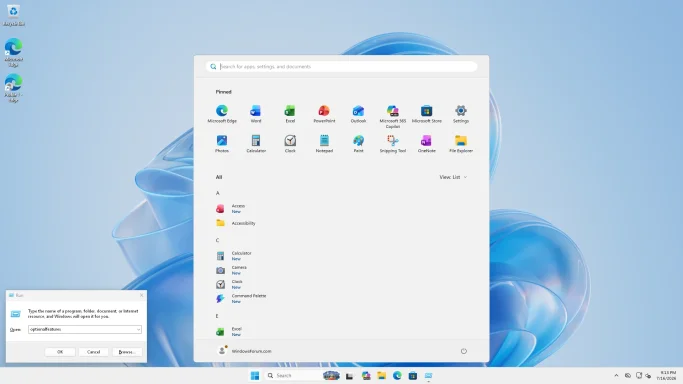Open Access in the All apps list
The width and height of the screenshot is (683, 384).
(231, 209)
